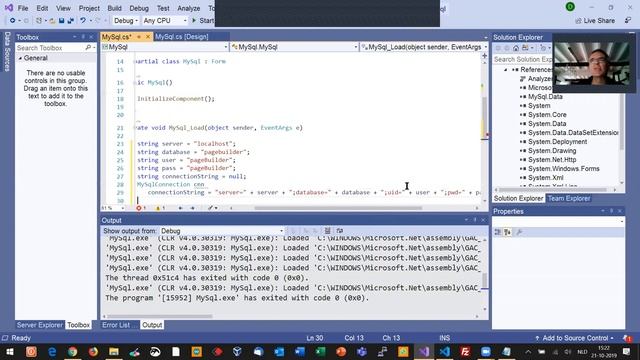Open the Windows Start menu

click(x=10, y=351)
